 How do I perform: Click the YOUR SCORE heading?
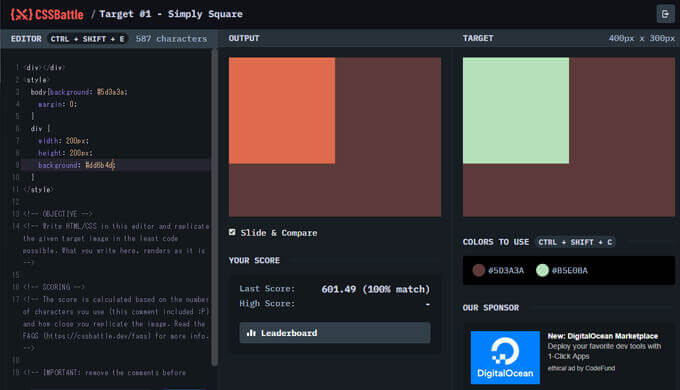[x=254, y=260]
